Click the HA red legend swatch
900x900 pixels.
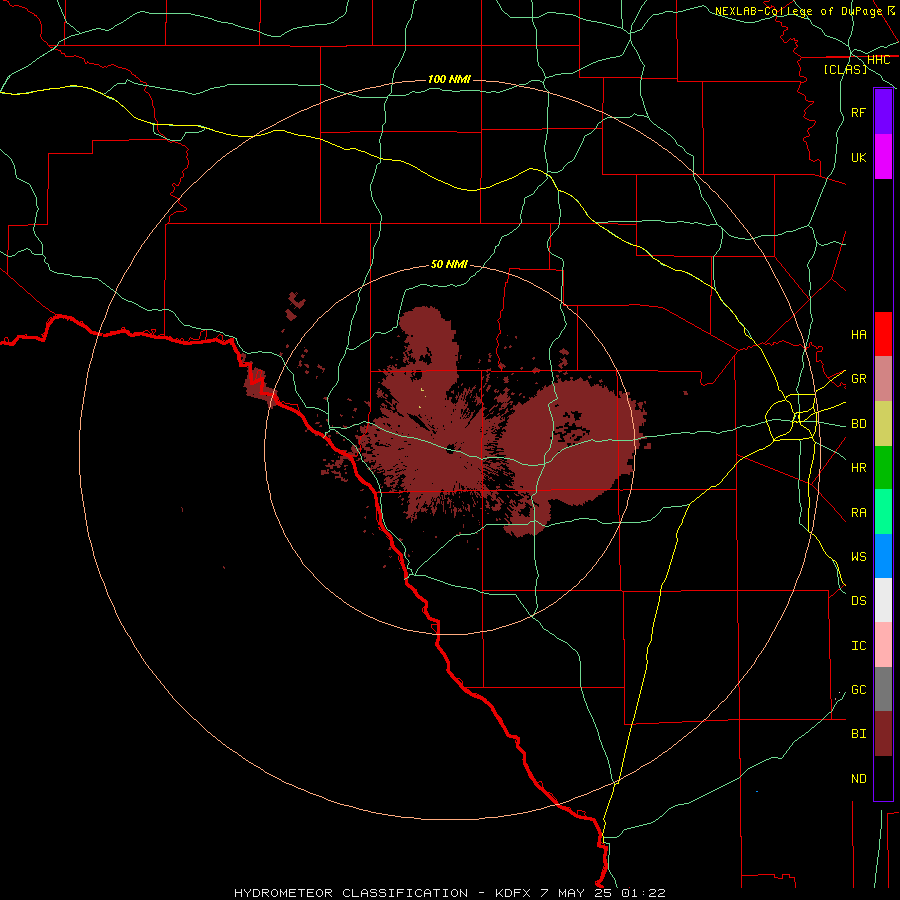[883, 334]
